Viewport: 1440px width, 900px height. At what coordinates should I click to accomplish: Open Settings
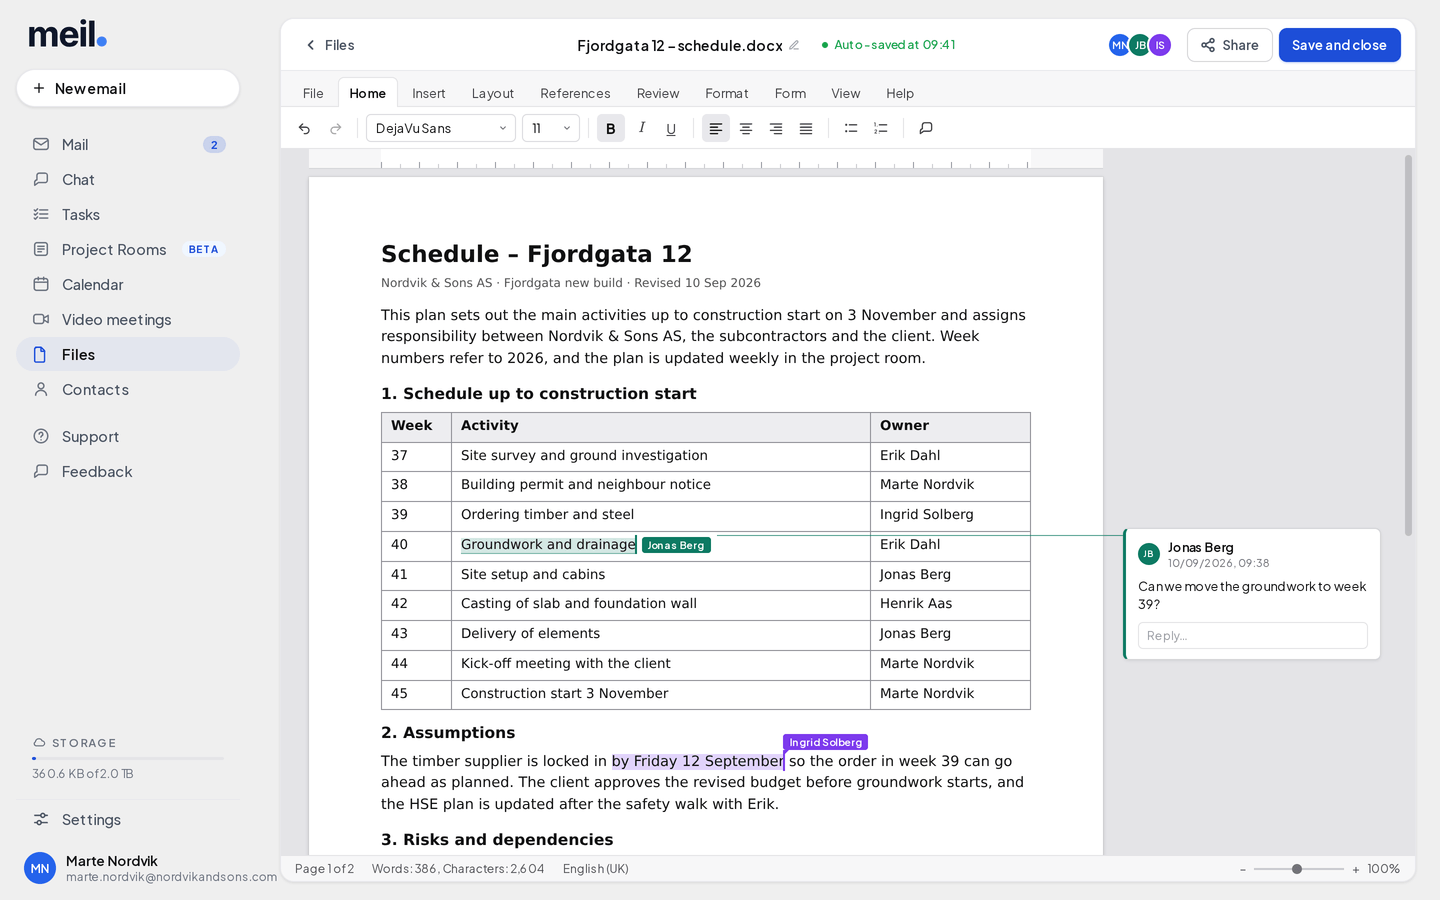point(128,819)
